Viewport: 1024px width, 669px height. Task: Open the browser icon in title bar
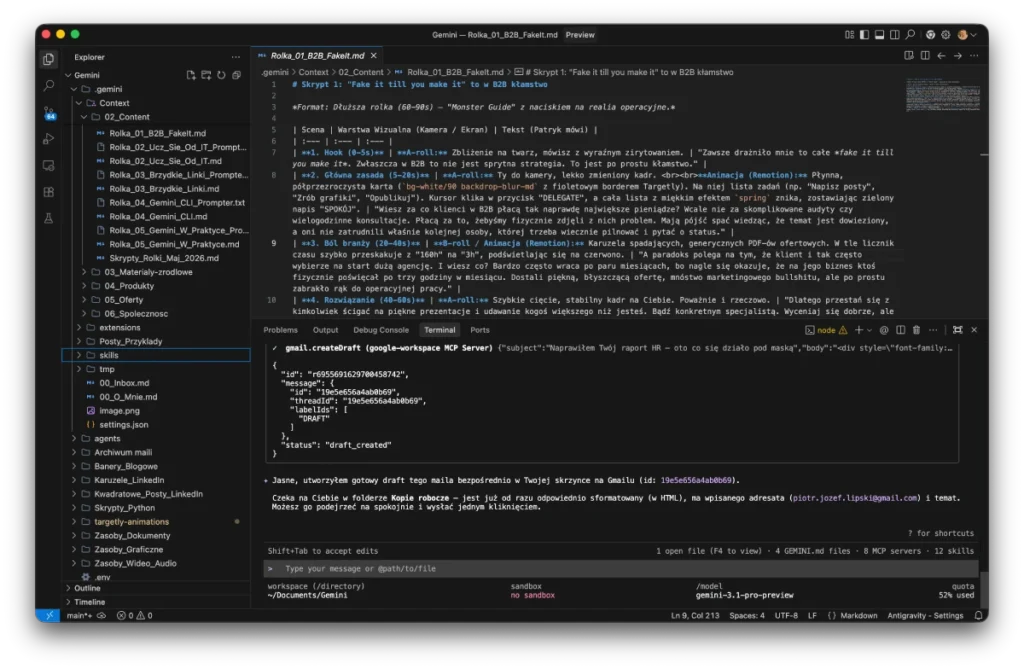click(x=930, y=35)
